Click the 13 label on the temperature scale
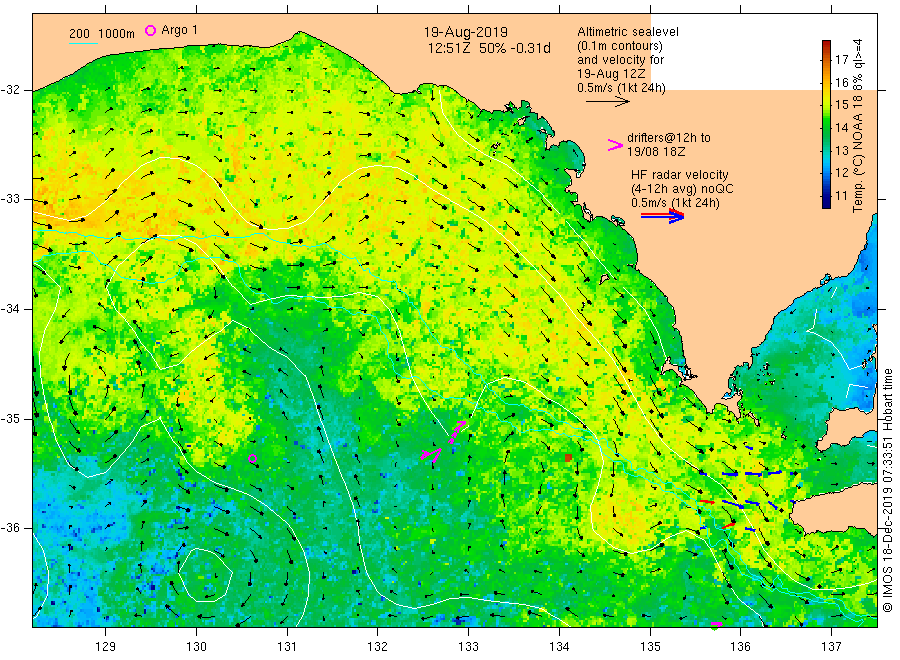 click(x=841, y=150)
